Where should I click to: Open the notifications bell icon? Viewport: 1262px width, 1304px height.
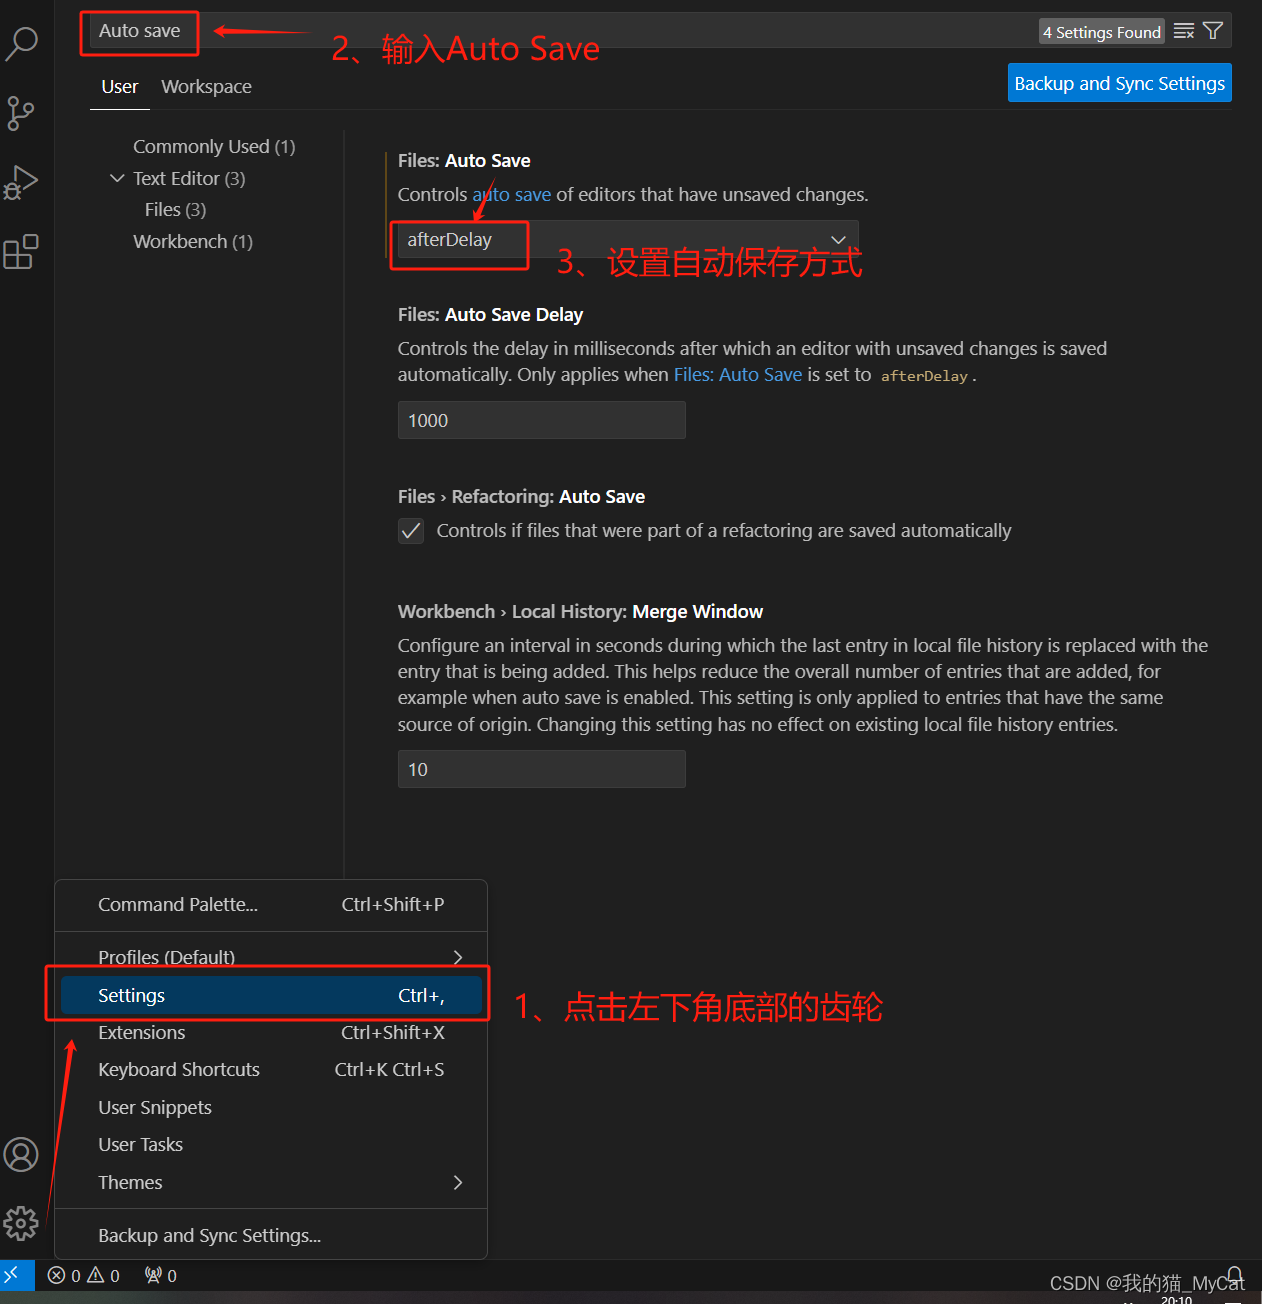pyautogui.click(x=1234, y=1275)
